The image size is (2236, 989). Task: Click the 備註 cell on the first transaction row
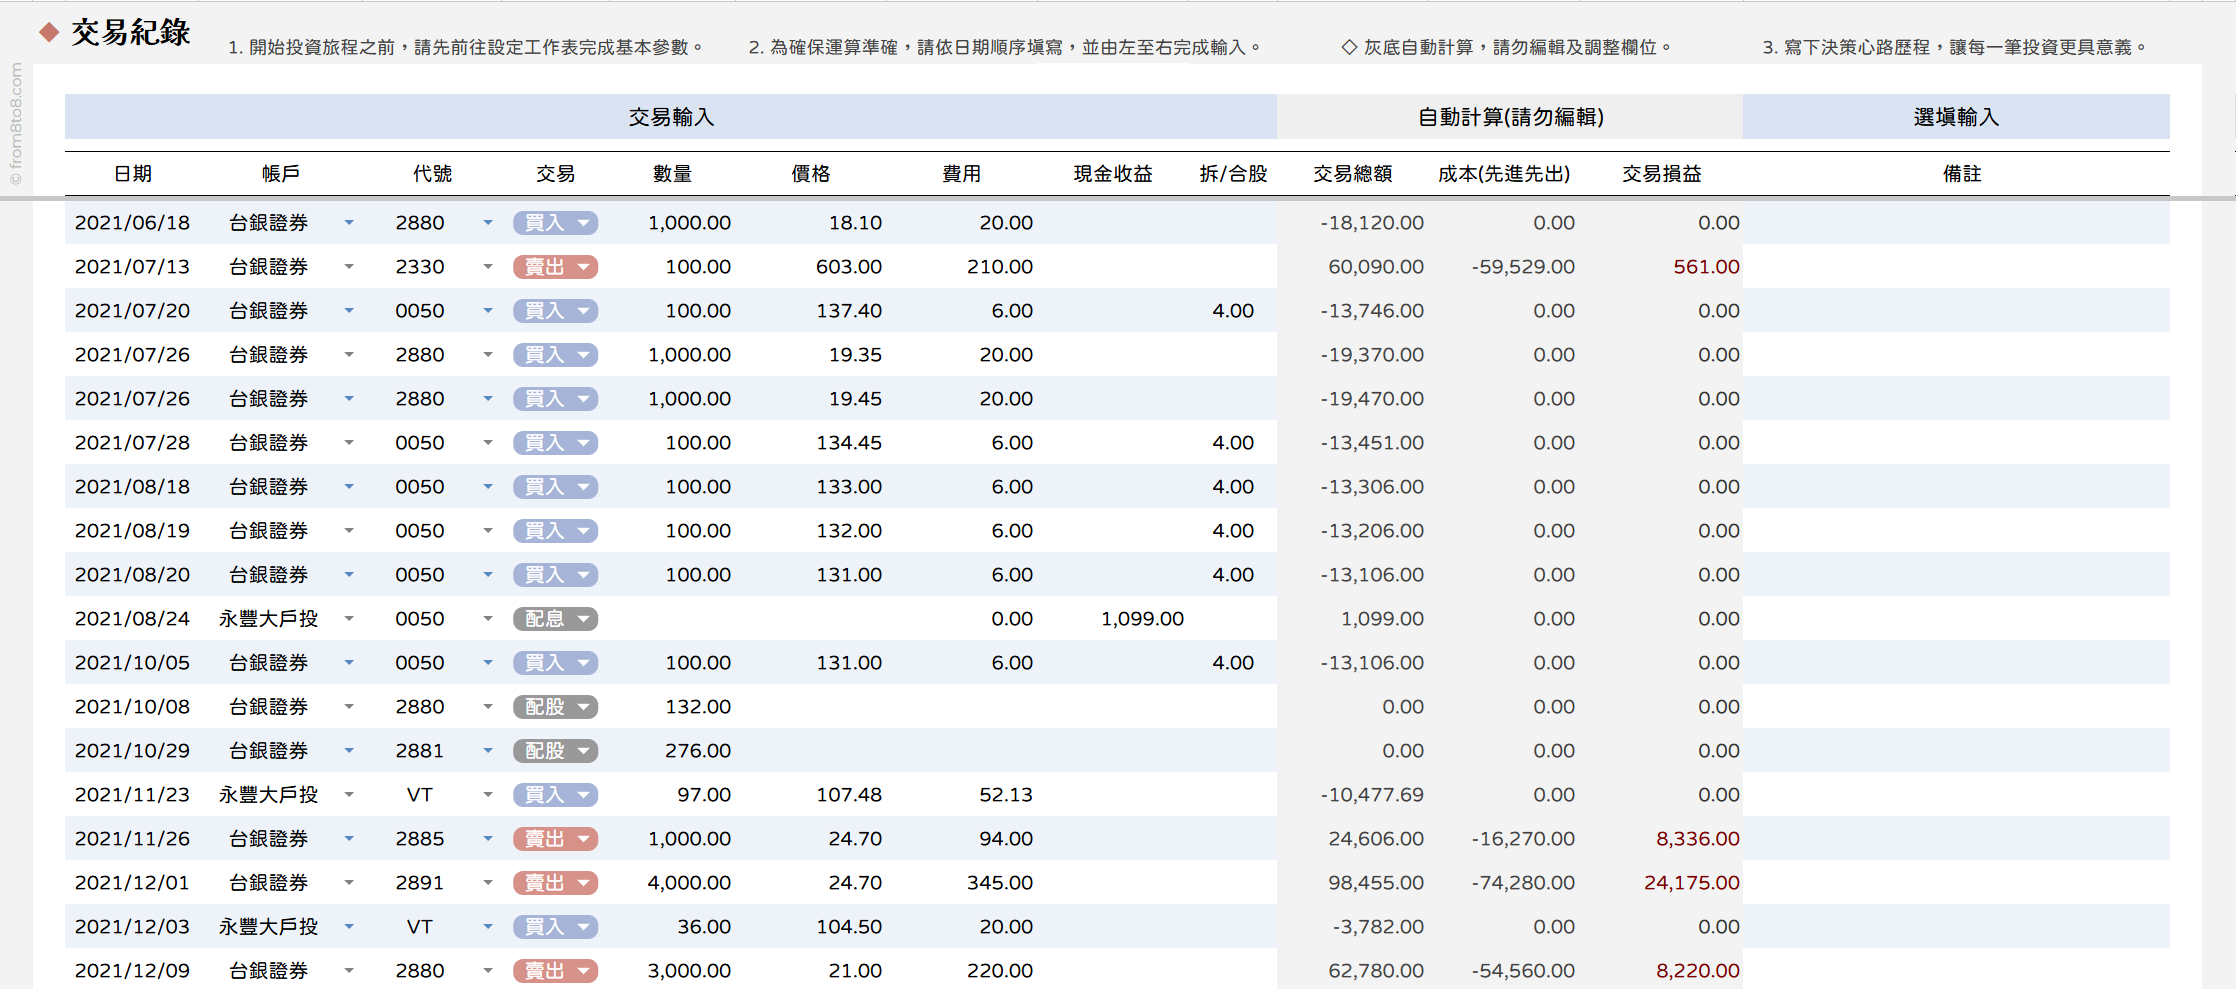[1956, 222]
